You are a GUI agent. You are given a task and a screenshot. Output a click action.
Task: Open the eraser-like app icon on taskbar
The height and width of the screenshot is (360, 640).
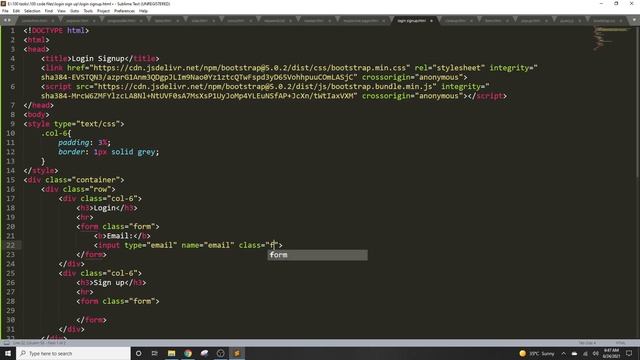click(204, 353)
